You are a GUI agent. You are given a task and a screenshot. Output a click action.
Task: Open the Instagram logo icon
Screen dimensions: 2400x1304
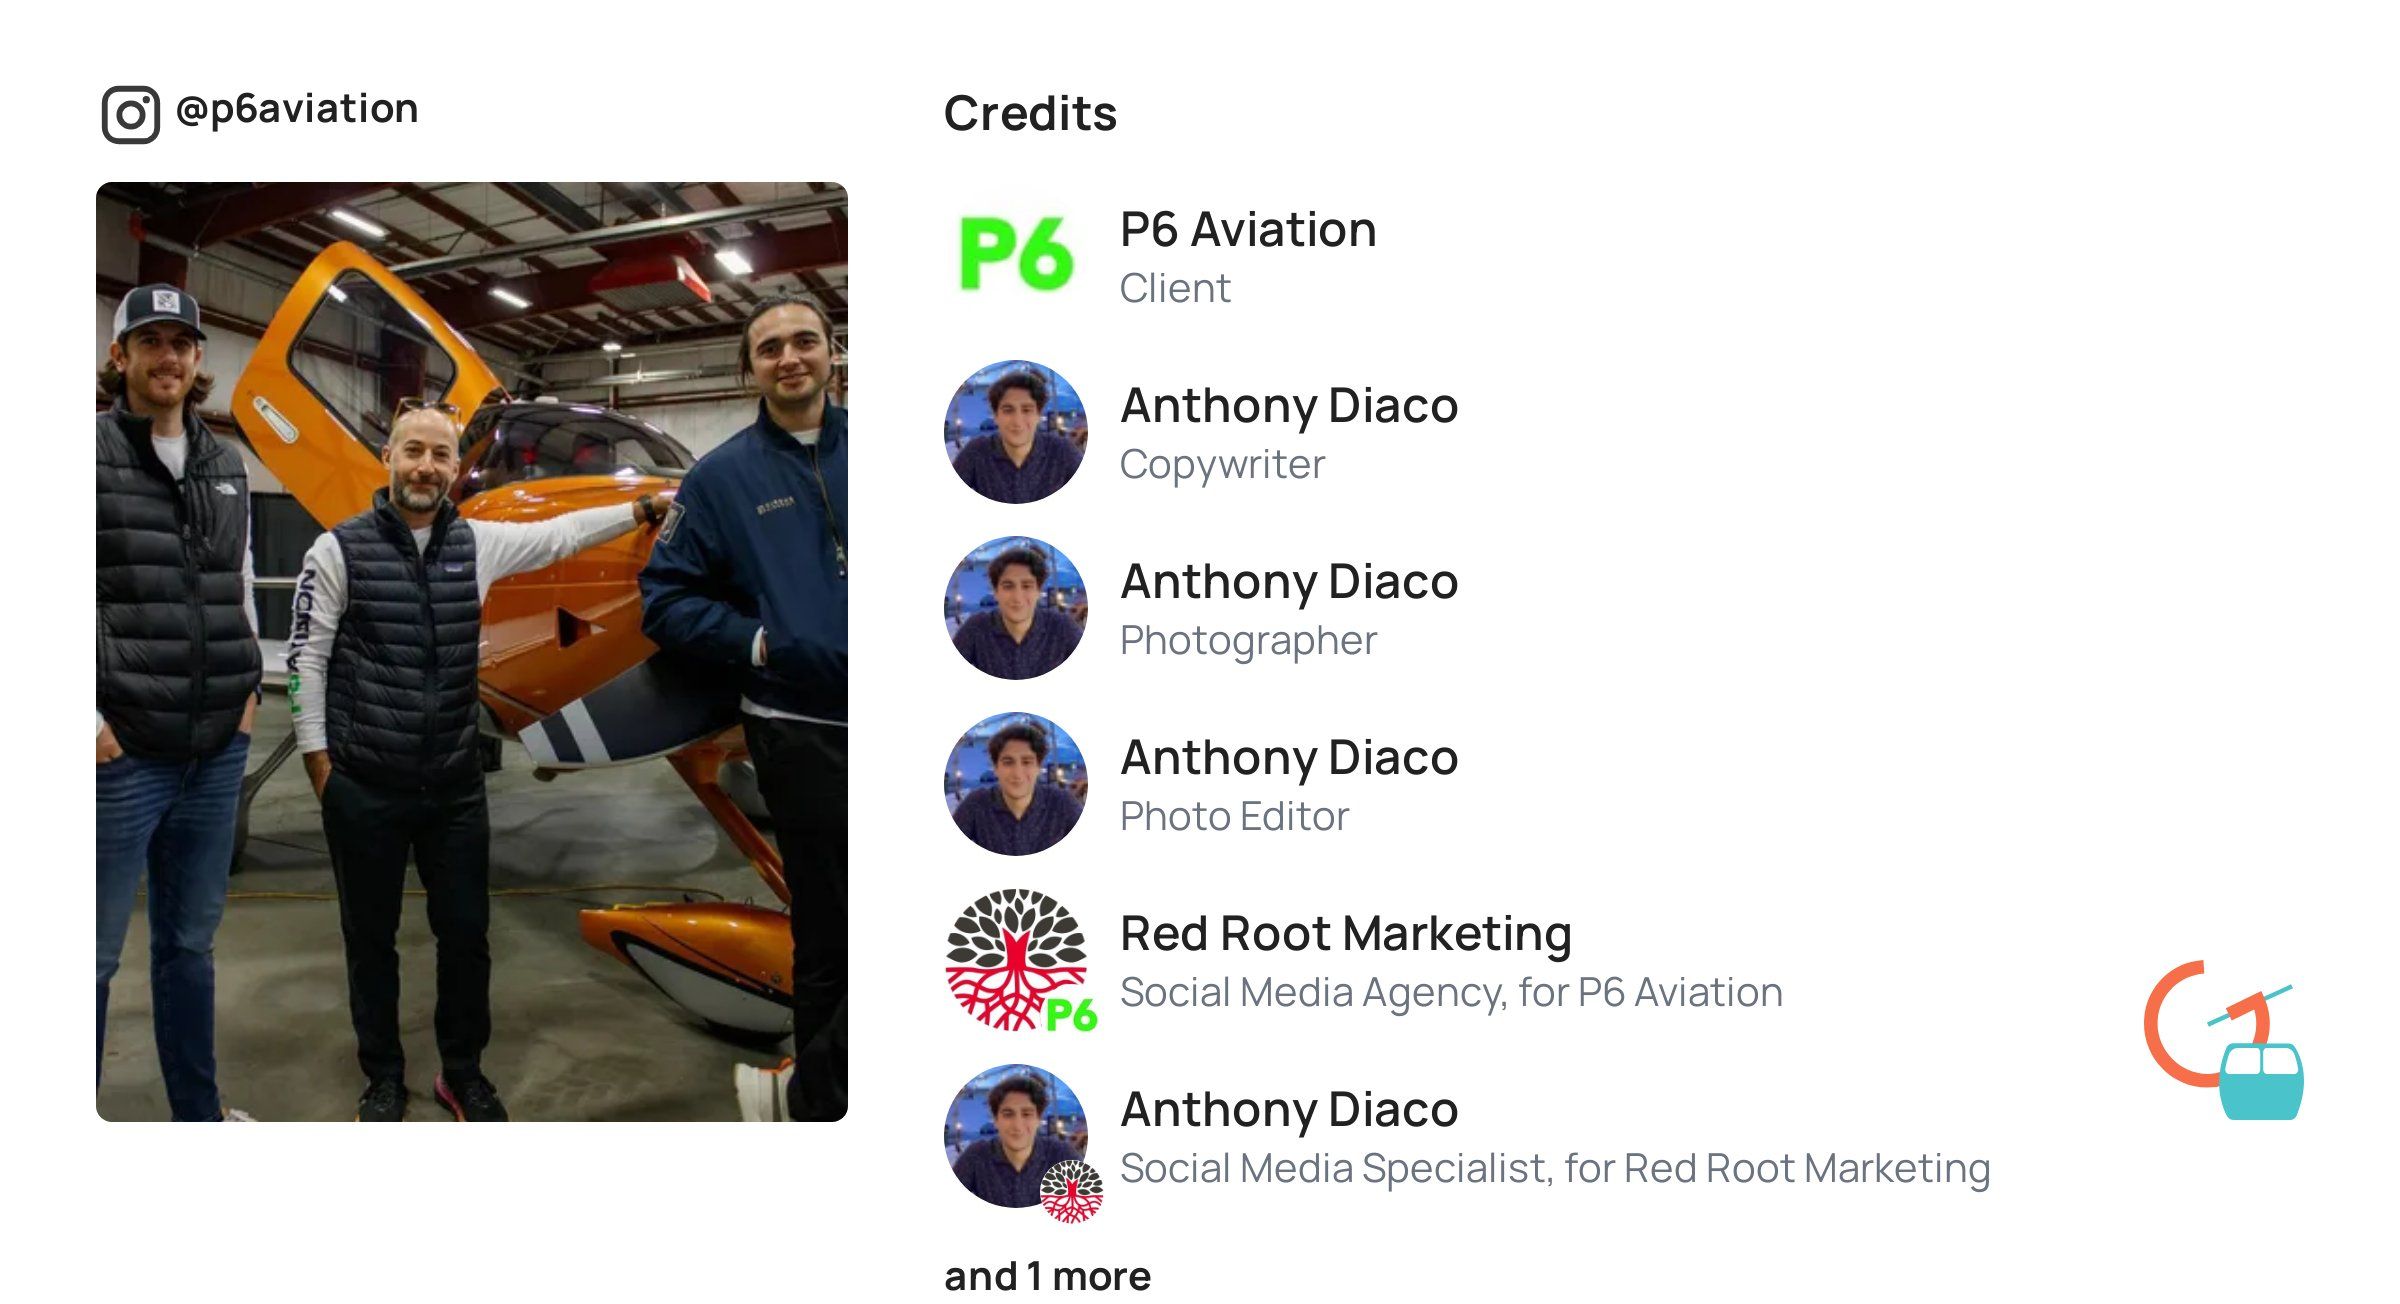130,115
